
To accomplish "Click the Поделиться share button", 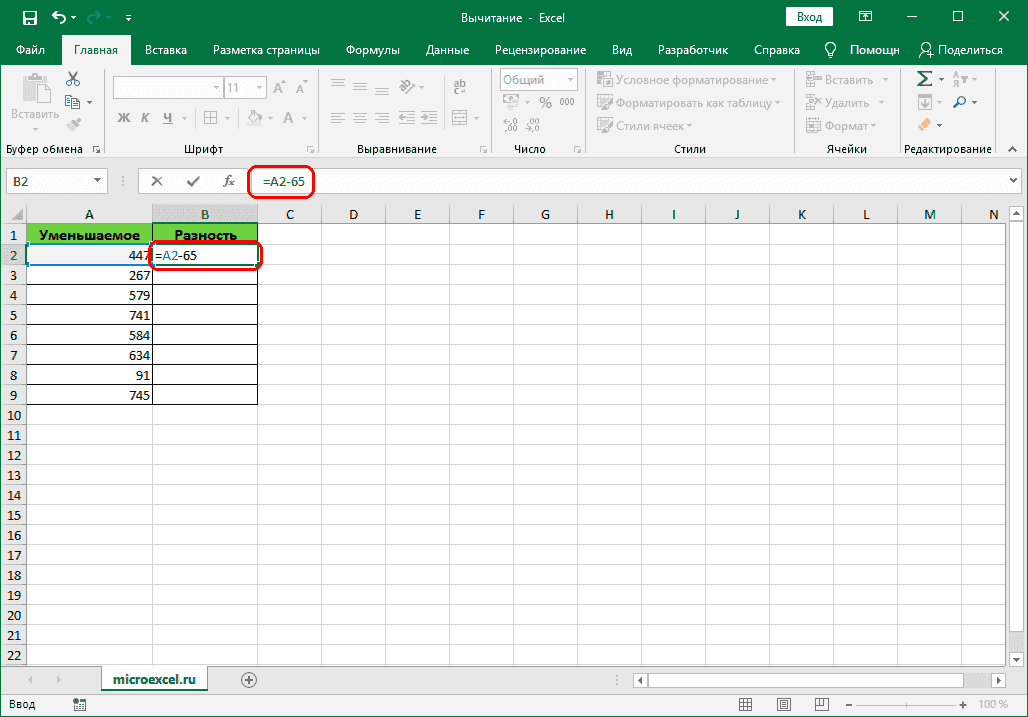I will coord(961,50).
